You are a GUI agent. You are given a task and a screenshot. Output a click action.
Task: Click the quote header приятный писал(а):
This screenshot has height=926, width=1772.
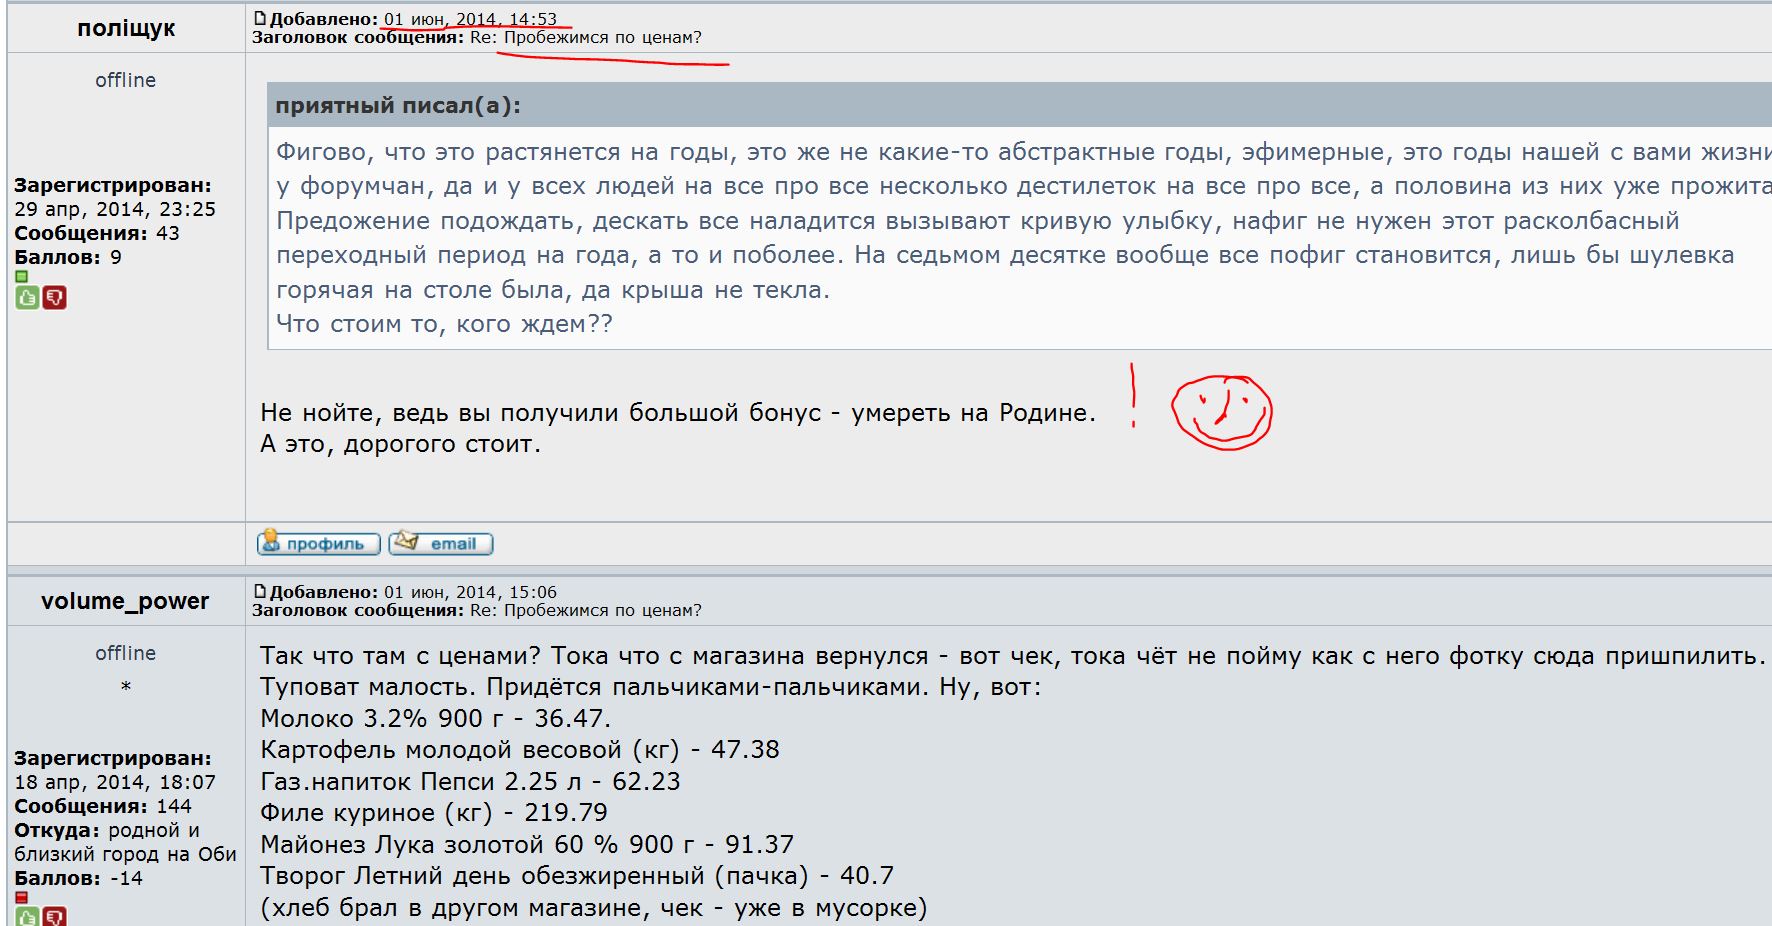[x=398, y=106]
